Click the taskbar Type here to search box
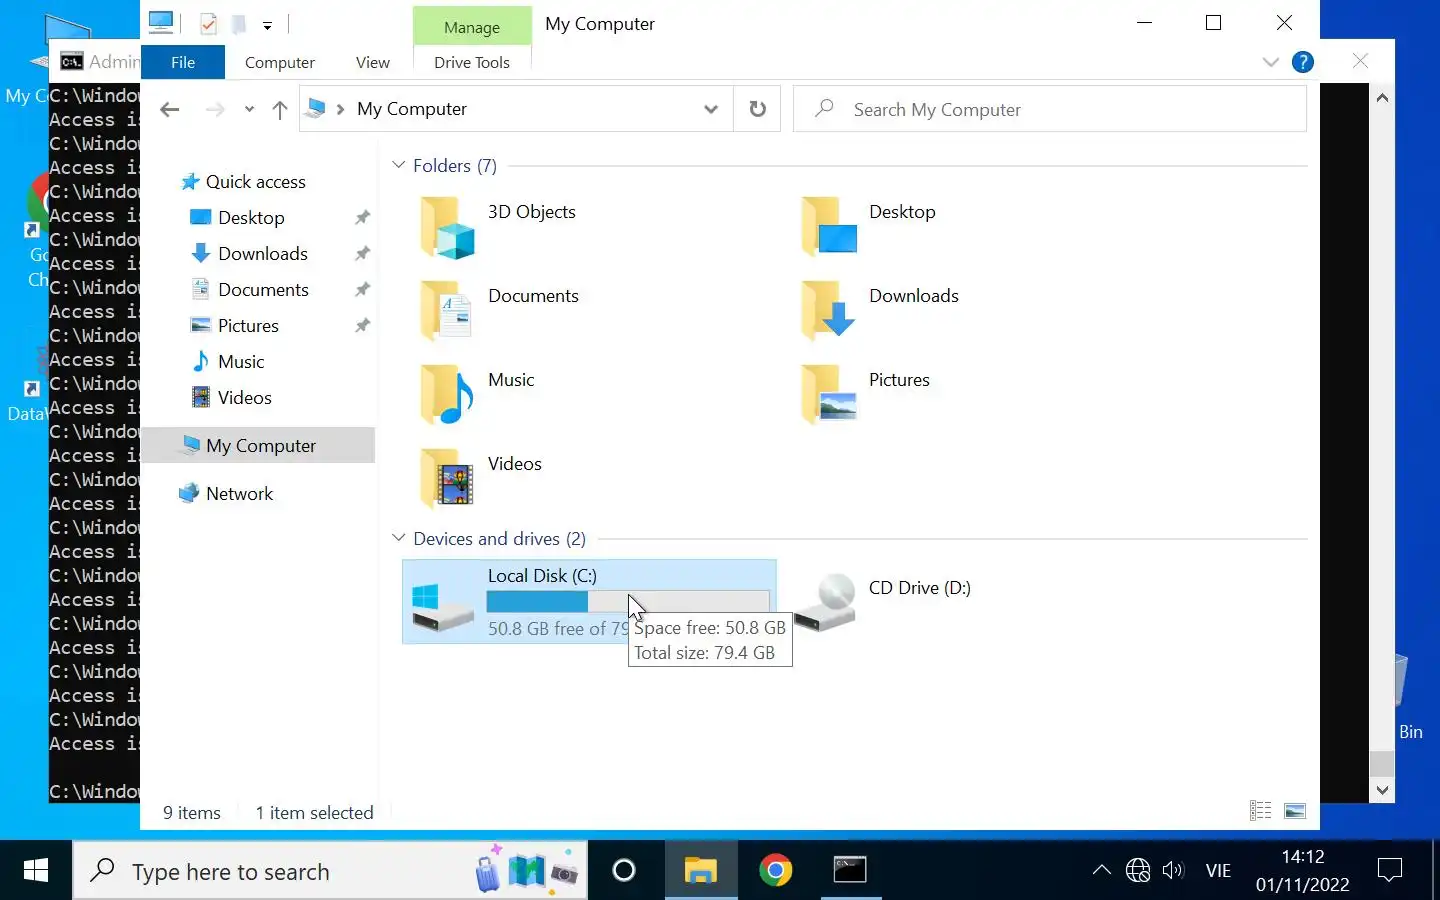1440x900 pixels. 330,871
